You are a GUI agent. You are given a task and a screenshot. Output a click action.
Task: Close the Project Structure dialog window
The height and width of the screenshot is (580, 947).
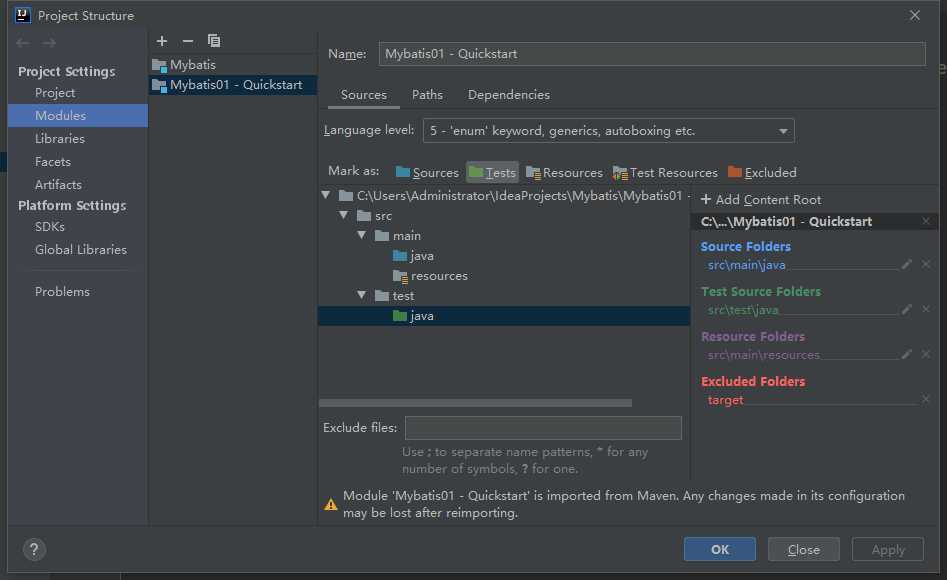click(915, 15)
